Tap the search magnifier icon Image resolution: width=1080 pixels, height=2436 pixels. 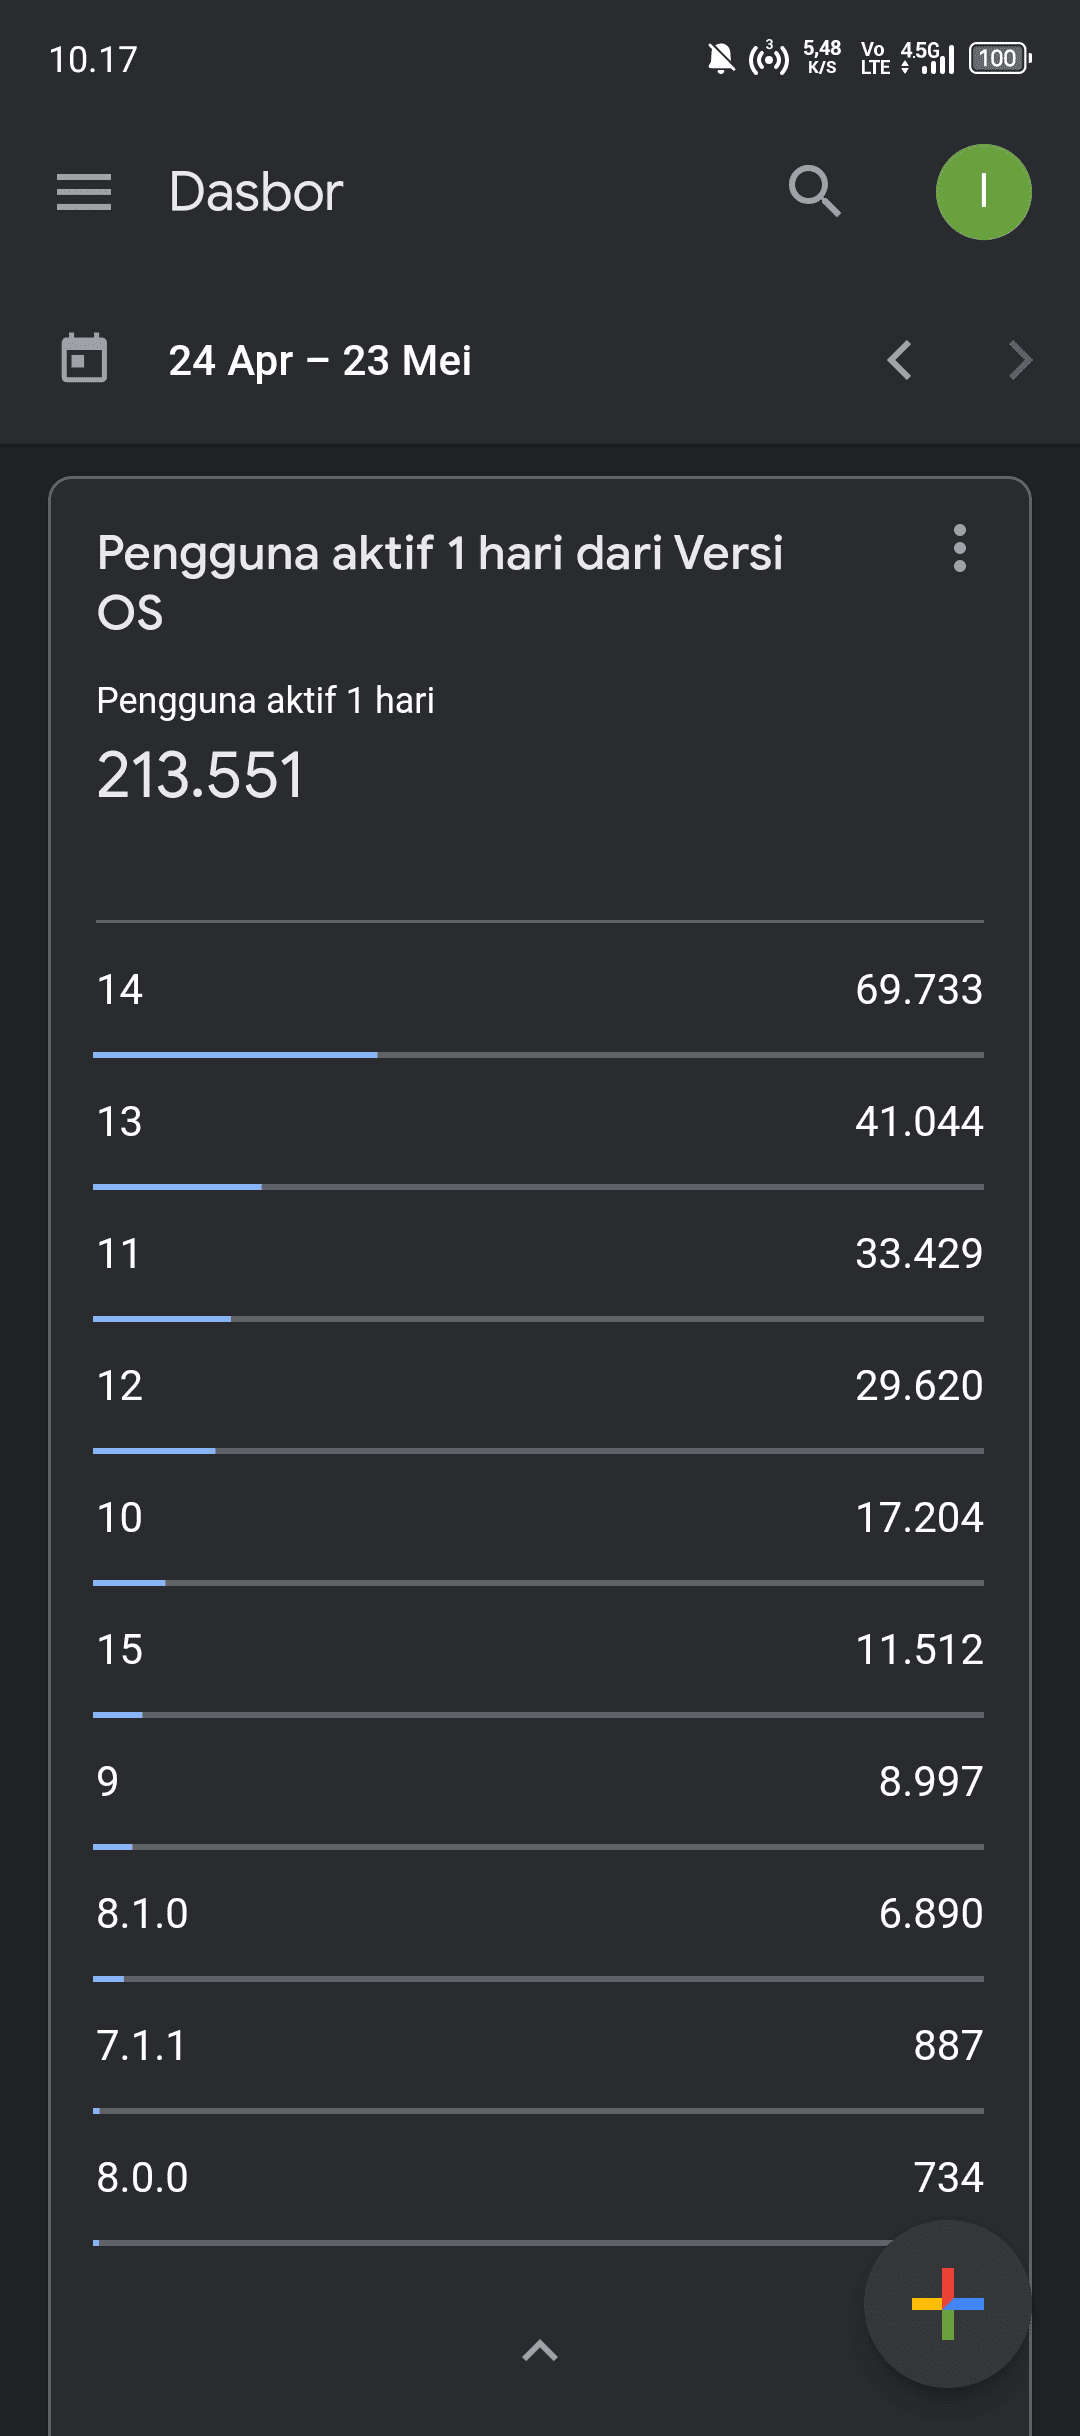[815, 192]
